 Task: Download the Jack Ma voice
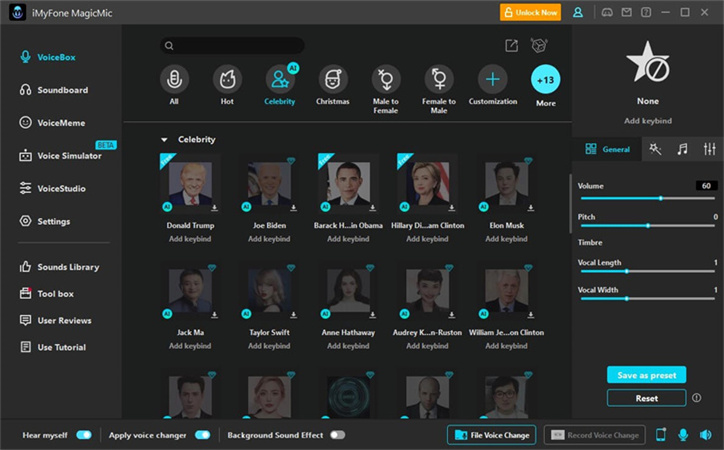214,315
